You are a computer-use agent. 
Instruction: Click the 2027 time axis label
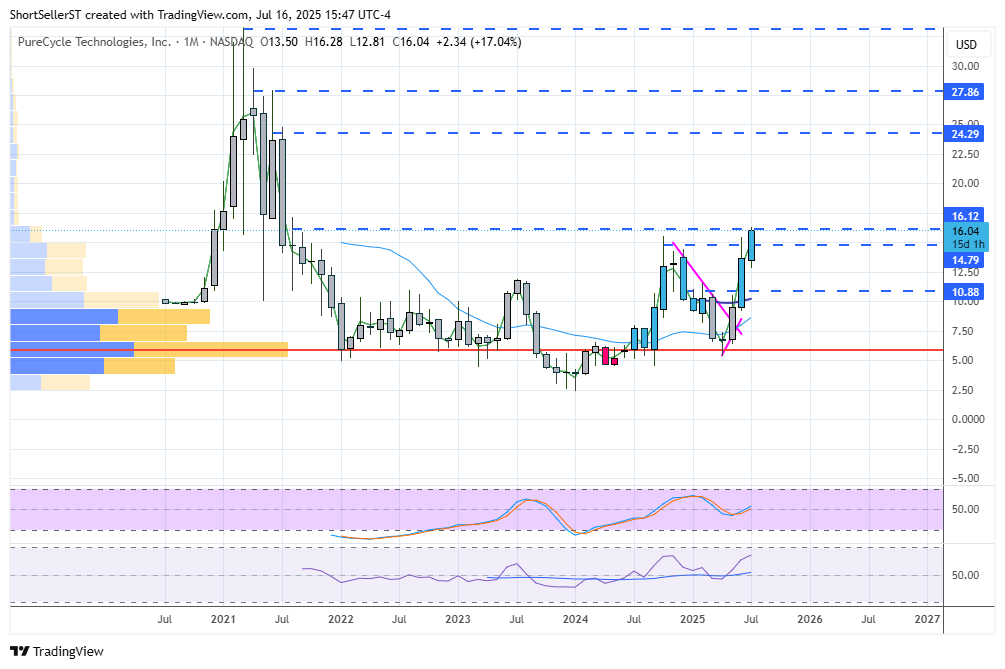click(x=927, y=619)
